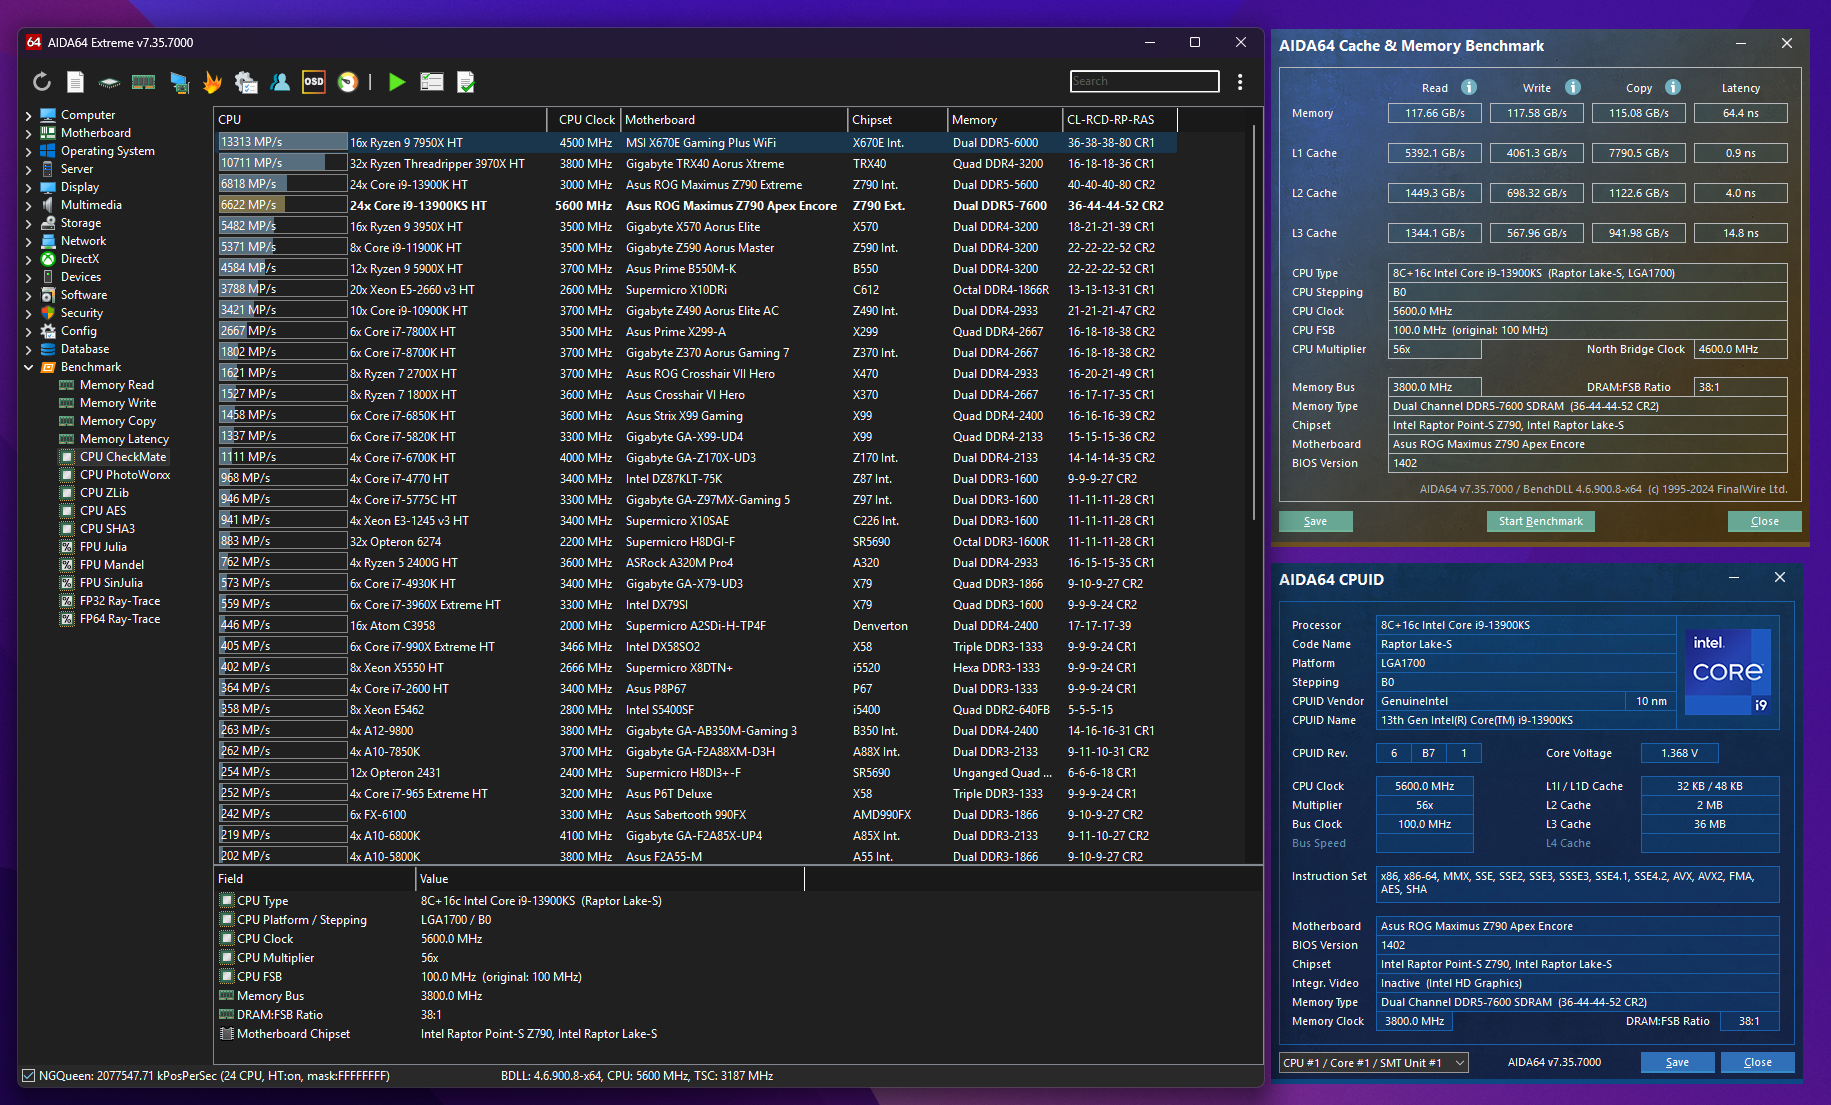Expand the Computer tree node

click(28, 116)
